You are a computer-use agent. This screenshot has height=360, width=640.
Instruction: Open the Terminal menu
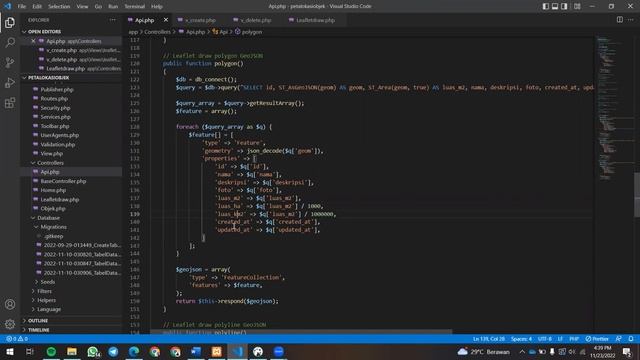(134, 7)
